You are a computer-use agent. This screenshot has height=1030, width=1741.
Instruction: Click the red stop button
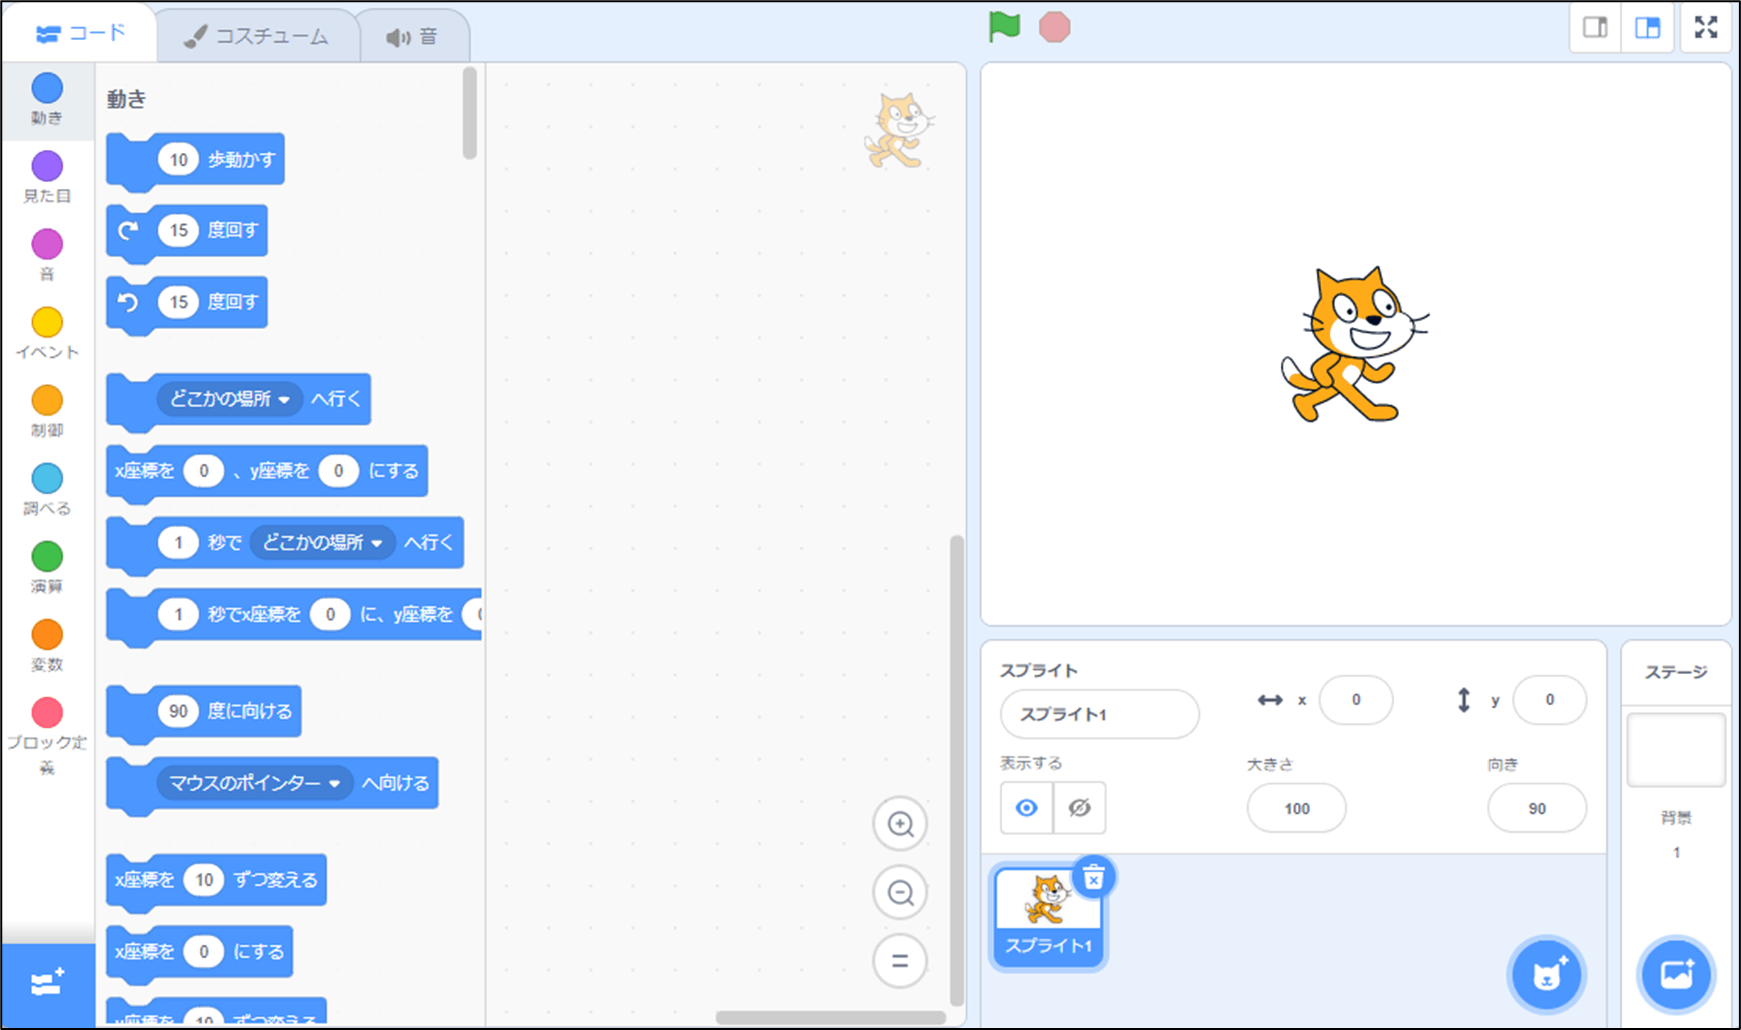pos(1054,27)
